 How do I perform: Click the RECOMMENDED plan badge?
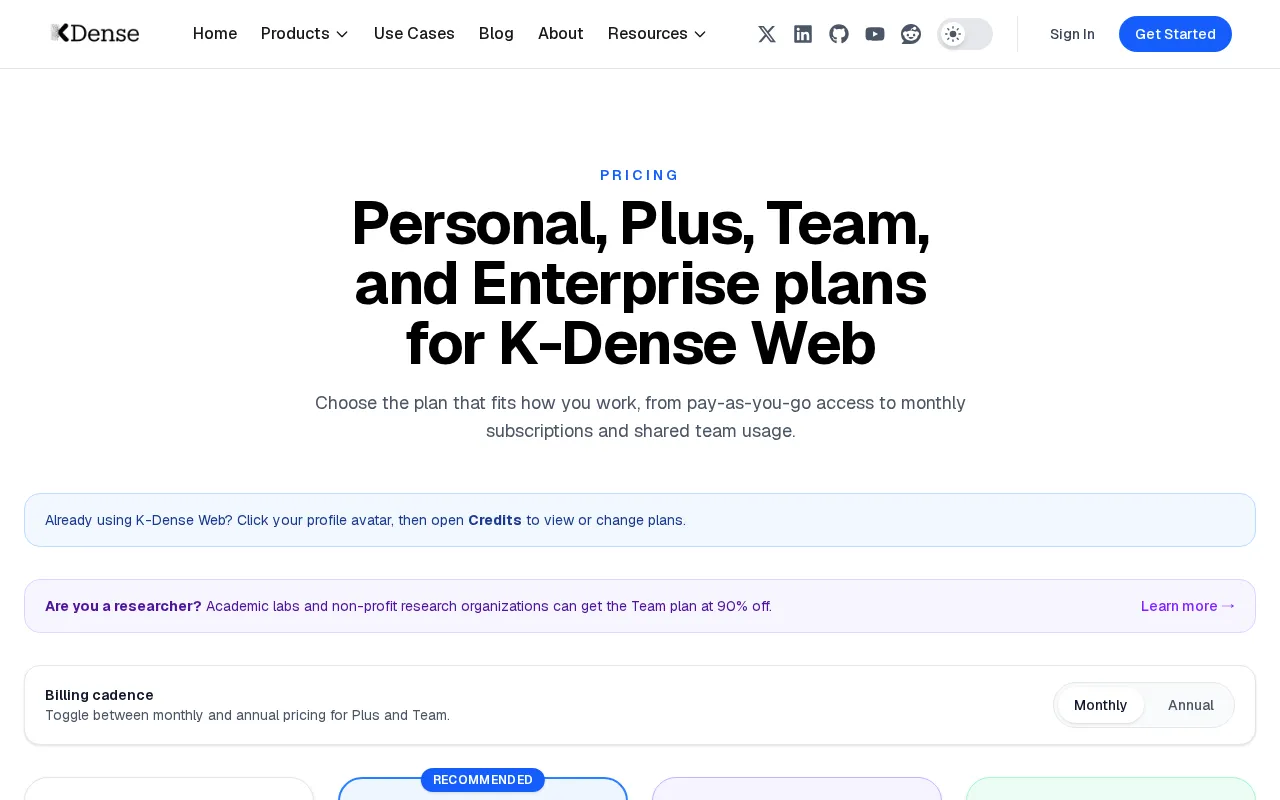coord(483,780)
